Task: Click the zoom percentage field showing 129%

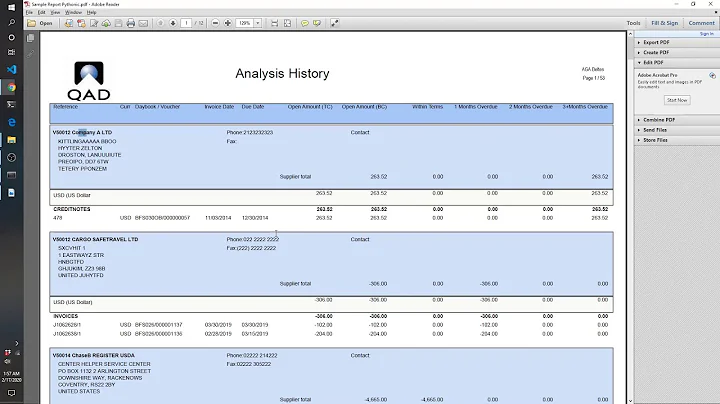Action: tap(244, 23)
